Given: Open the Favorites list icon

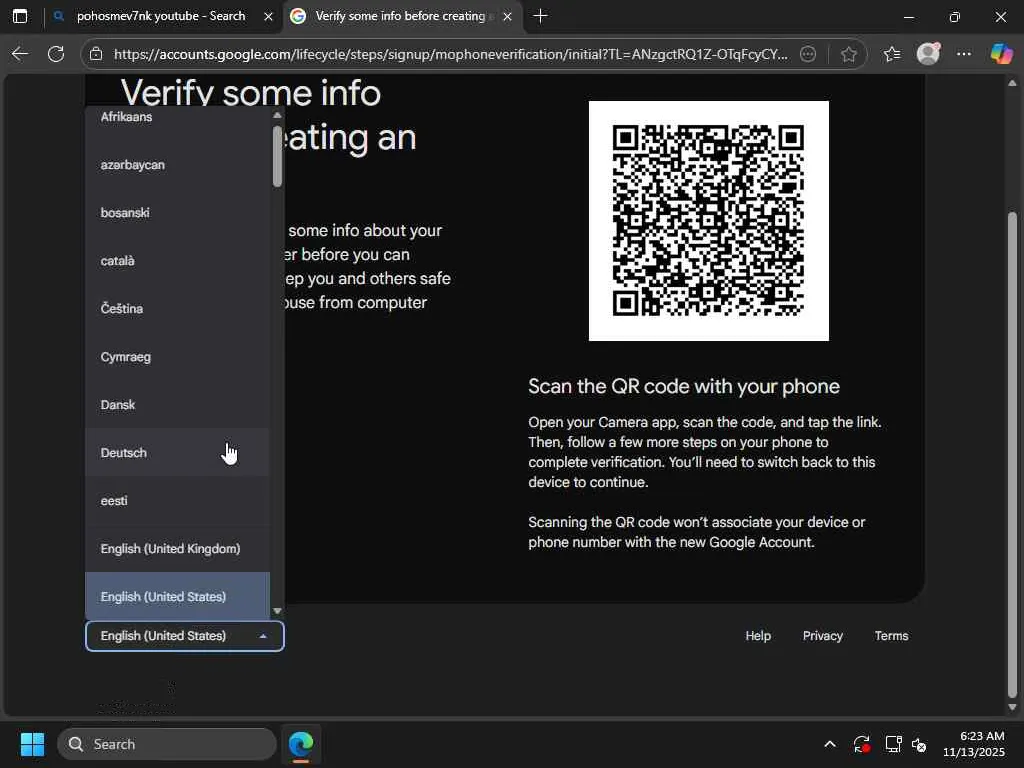Looking at the screenshot, I should pyautogui.click(x=891, y=54).
